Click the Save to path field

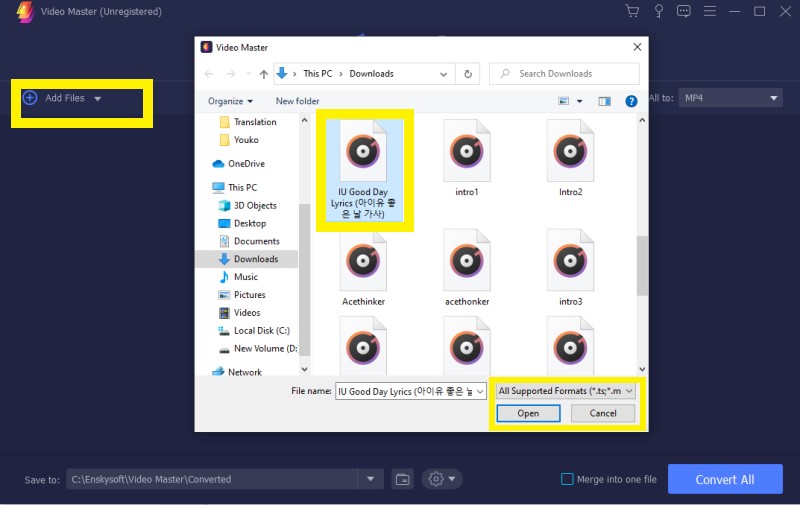212,479
